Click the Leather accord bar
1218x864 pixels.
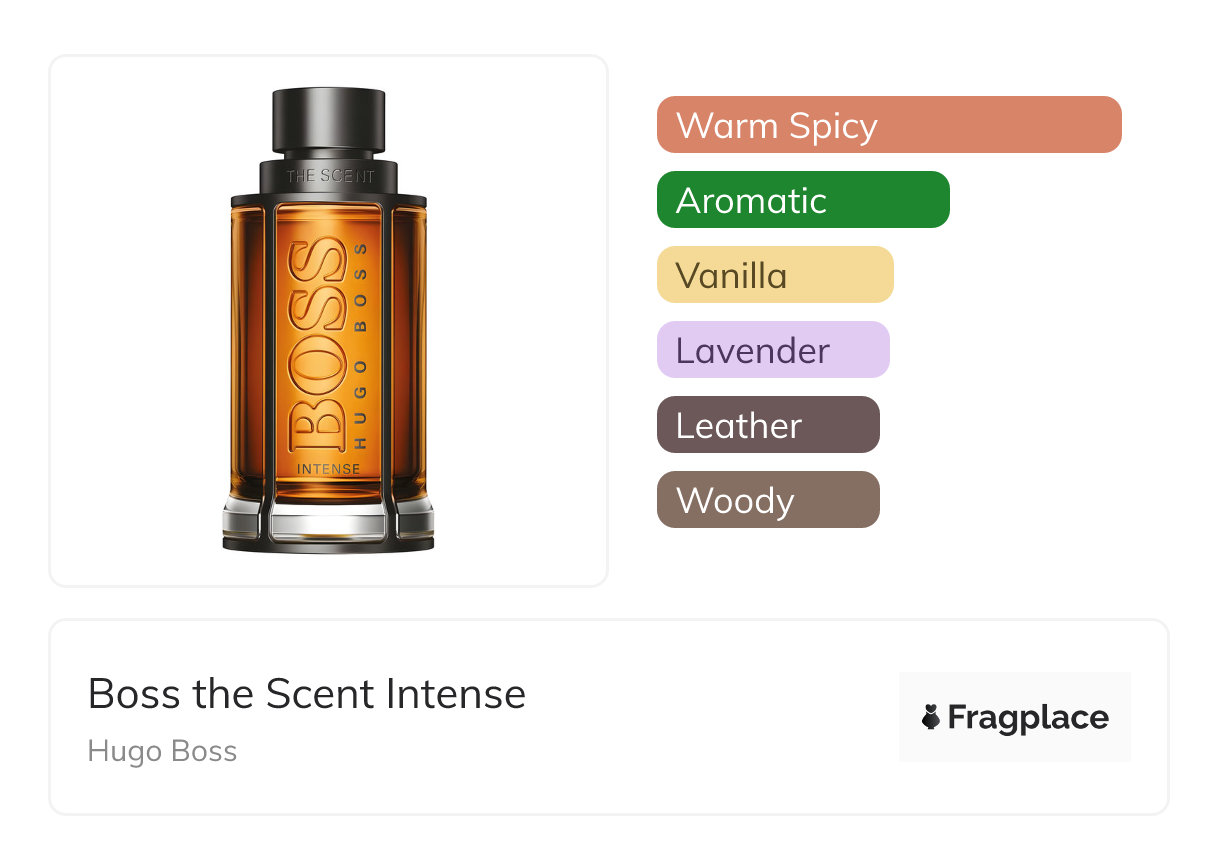pyautogui.click(x=768, y=425)
